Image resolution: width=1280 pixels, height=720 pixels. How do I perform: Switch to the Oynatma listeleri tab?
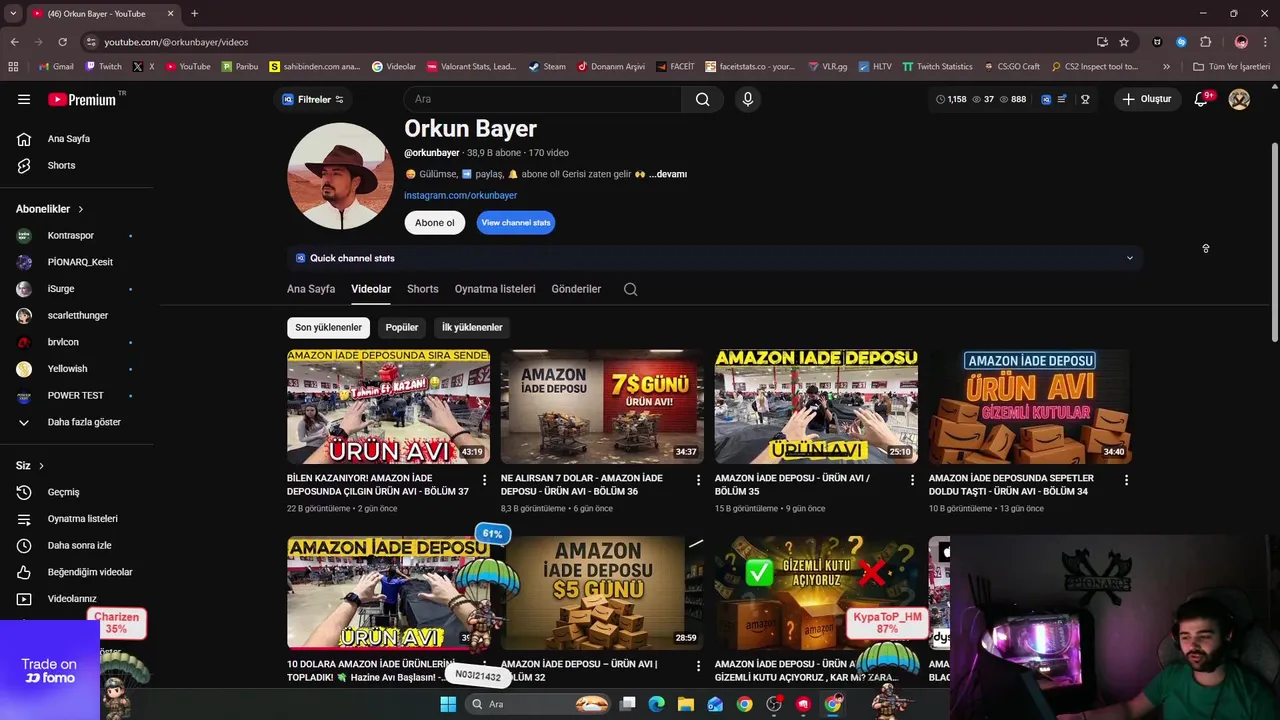point(495,289)
